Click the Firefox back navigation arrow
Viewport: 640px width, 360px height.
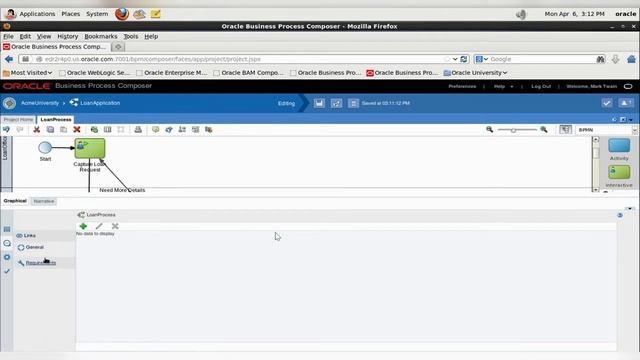[x=9, y=59]
